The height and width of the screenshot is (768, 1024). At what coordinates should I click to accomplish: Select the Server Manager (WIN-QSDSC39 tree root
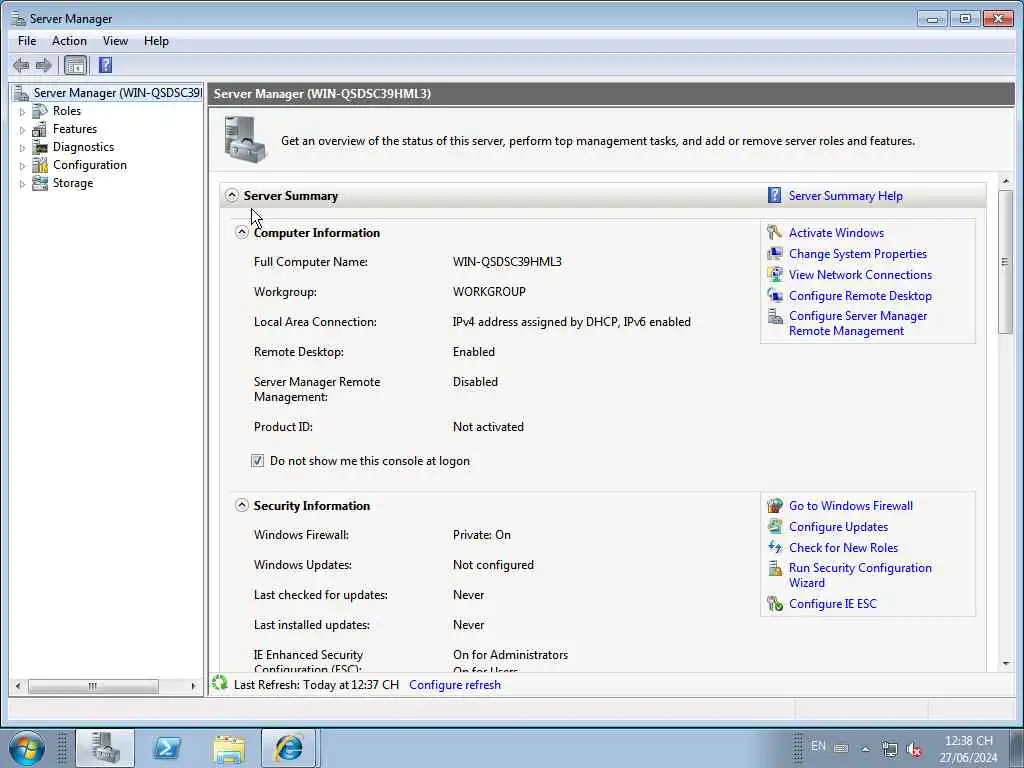118,93
